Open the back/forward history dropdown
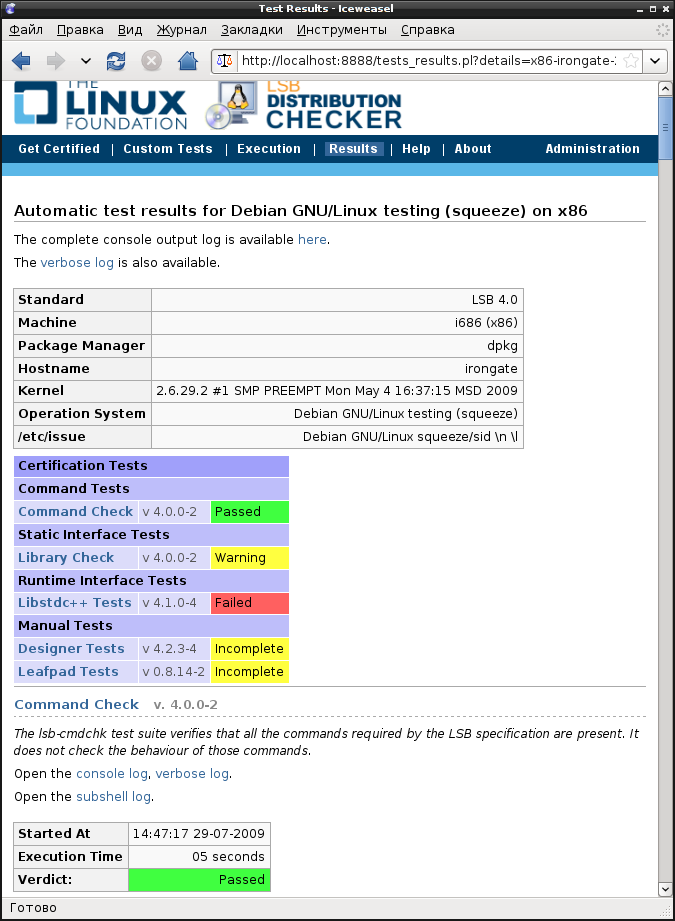 click(x=86, y=60)
